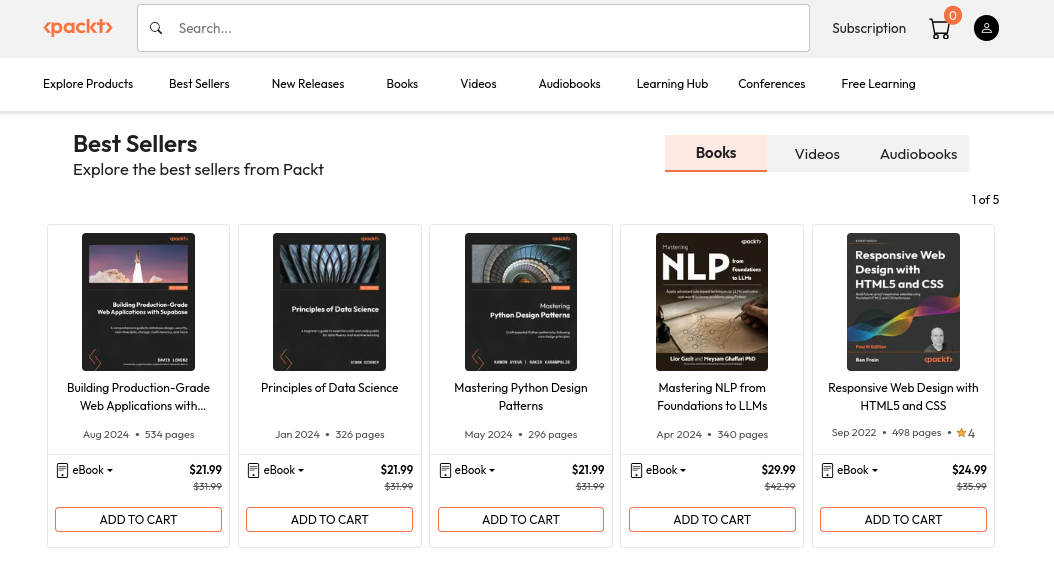Click strikethrough $42.99 original price

780,487
